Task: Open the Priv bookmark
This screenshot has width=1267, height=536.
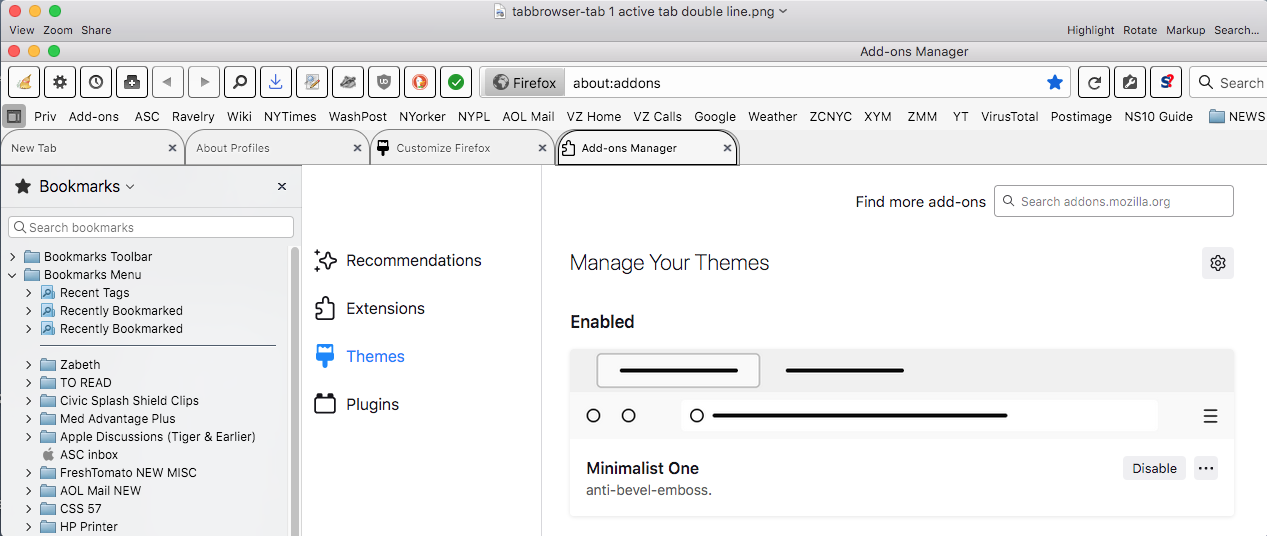Action: tap(45, 116)
